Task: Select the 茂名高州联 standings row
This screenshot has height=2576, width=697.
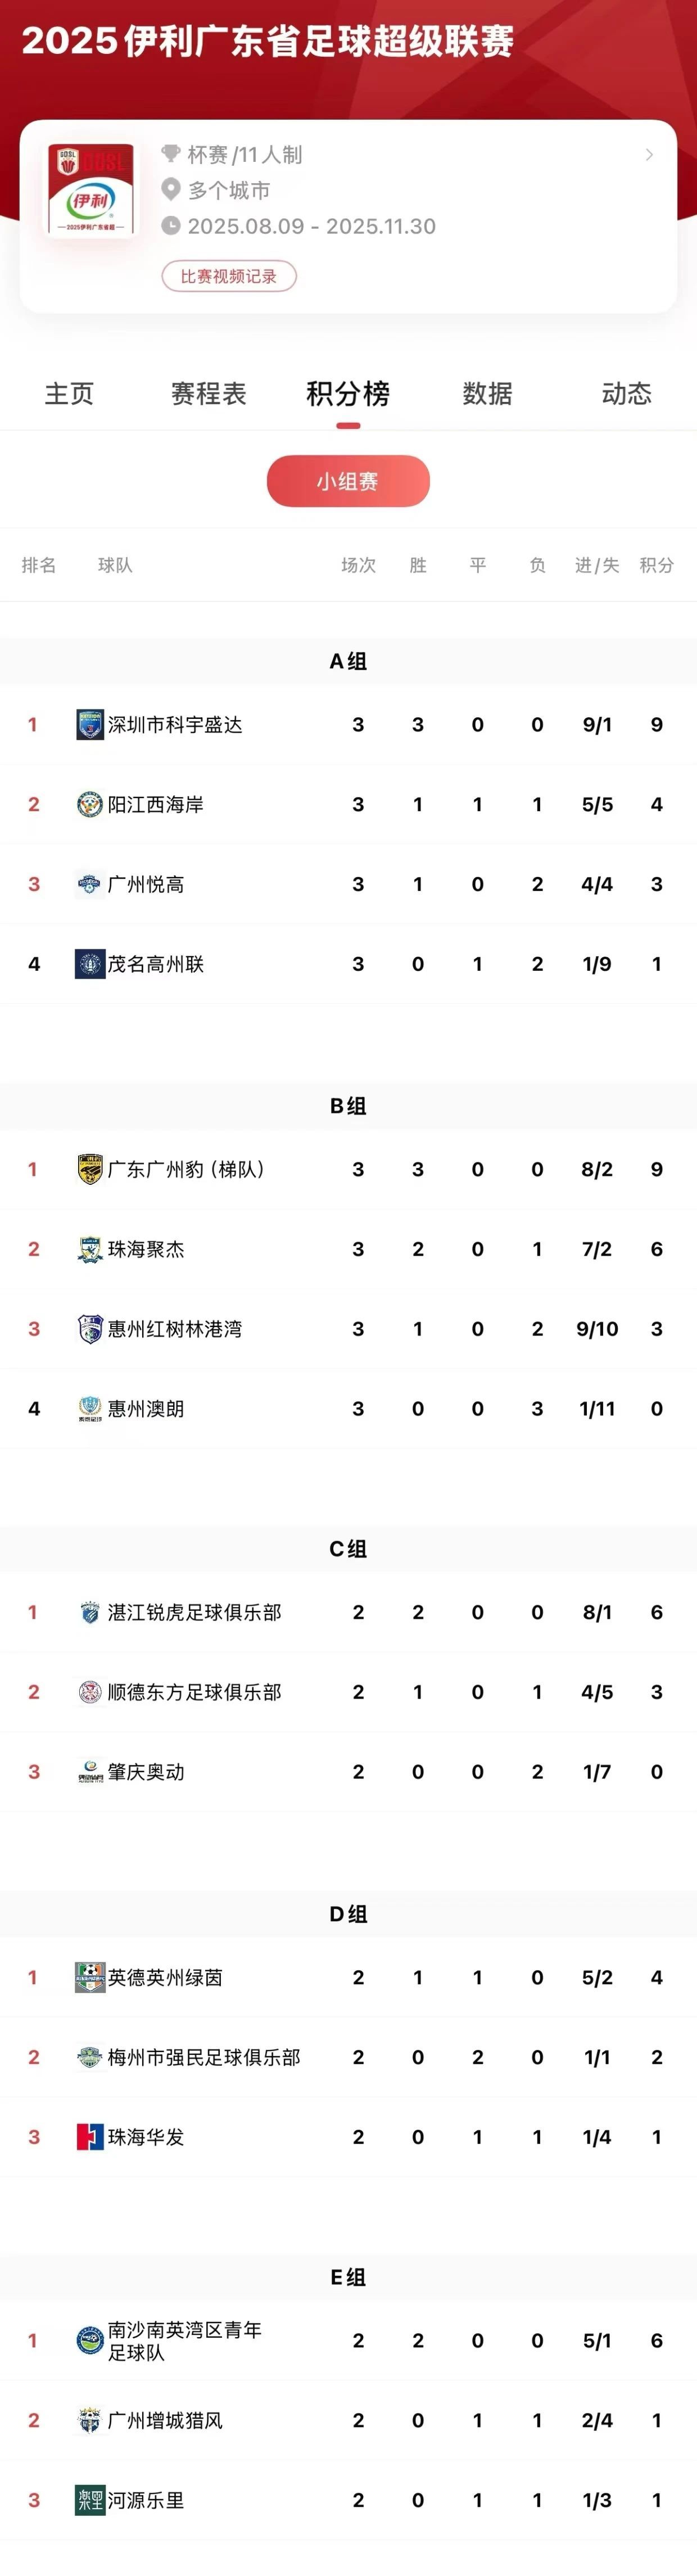Action: point(348,964)
